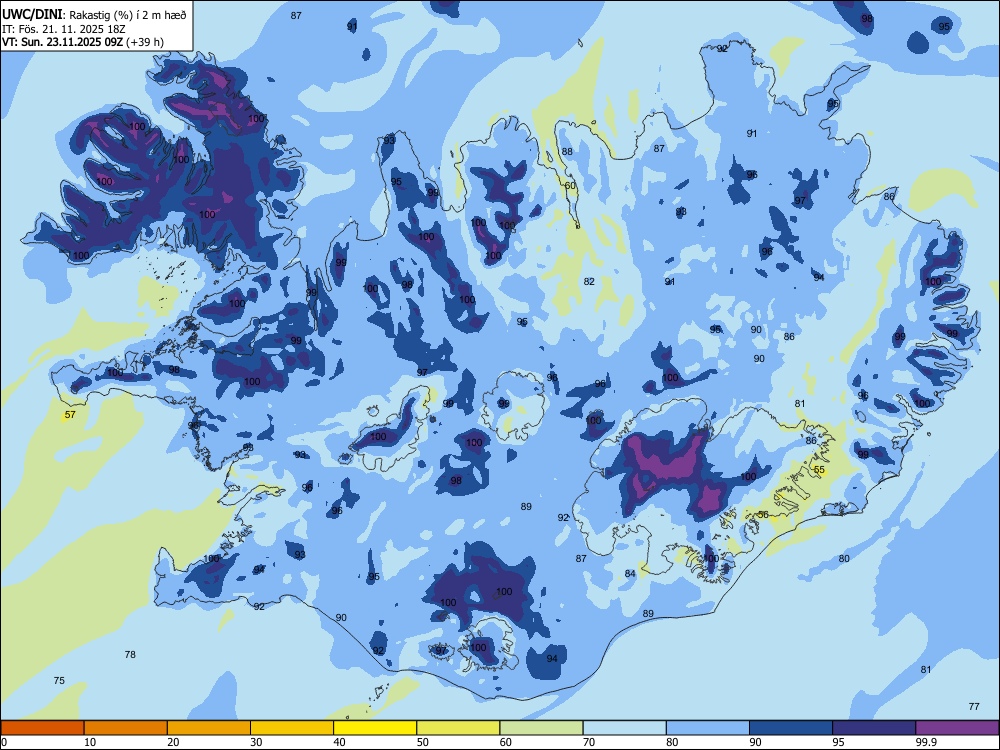
Task: Click the legend label '30'
Action: [x=256, y=742]
